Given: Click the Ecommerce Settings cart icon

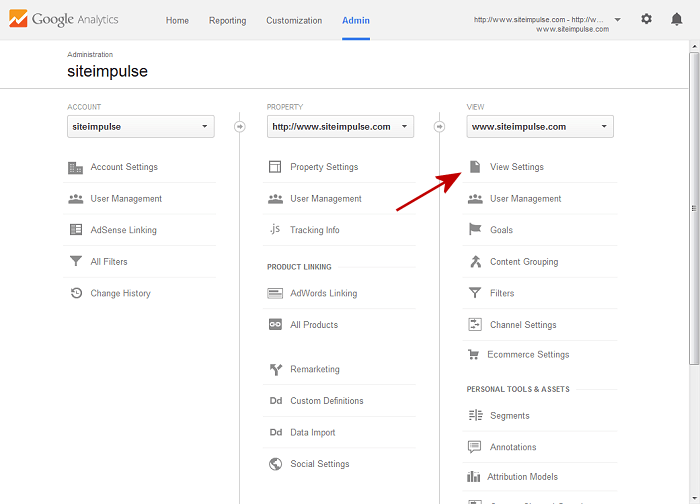Looking at the screenshot, I should (473, 354).
